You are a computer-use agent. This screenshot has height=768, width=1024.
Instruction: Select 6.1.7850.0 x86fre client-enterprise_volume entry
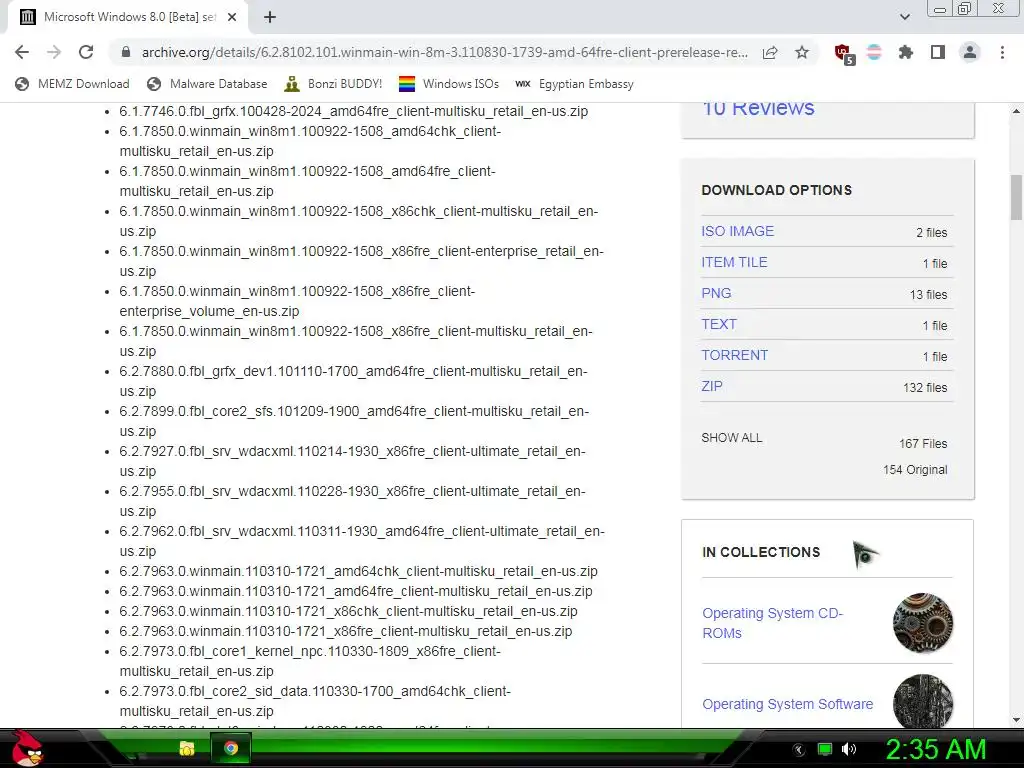(297, 301)
